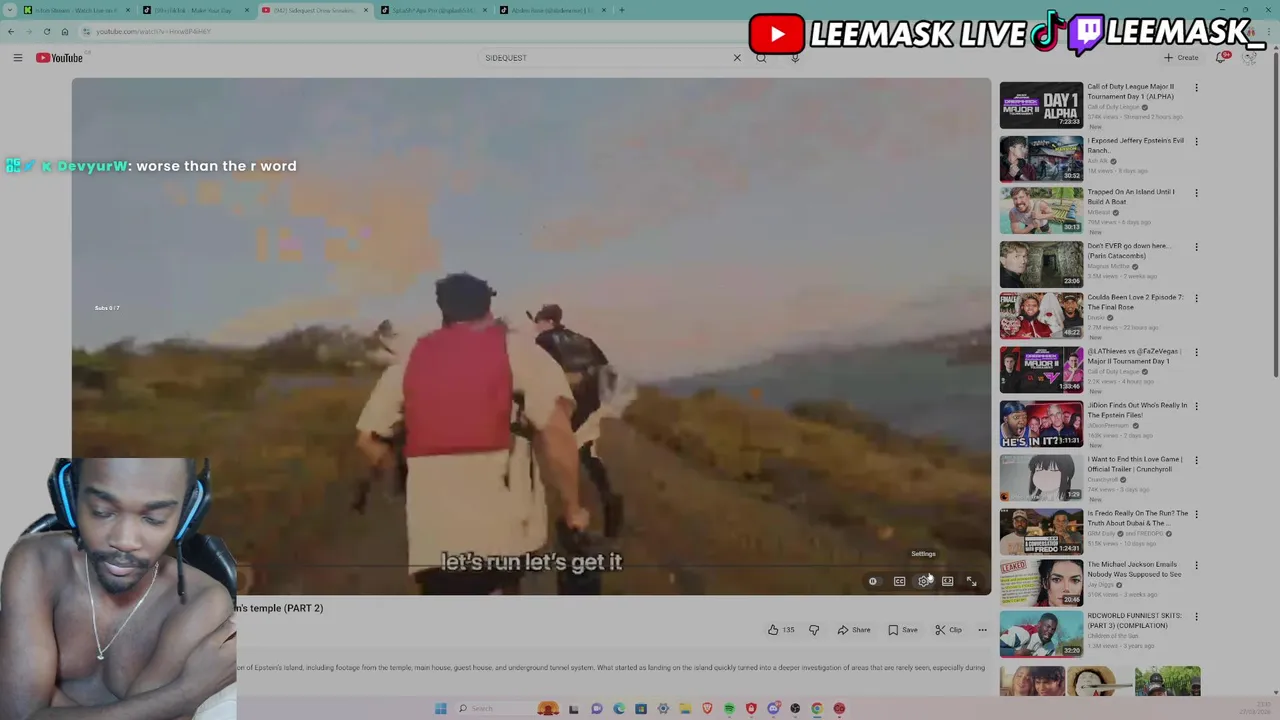This screenshot has width=1280, height=720.
Task: Switch to the fifth TikTok profile tab
Action: (553, 10)
